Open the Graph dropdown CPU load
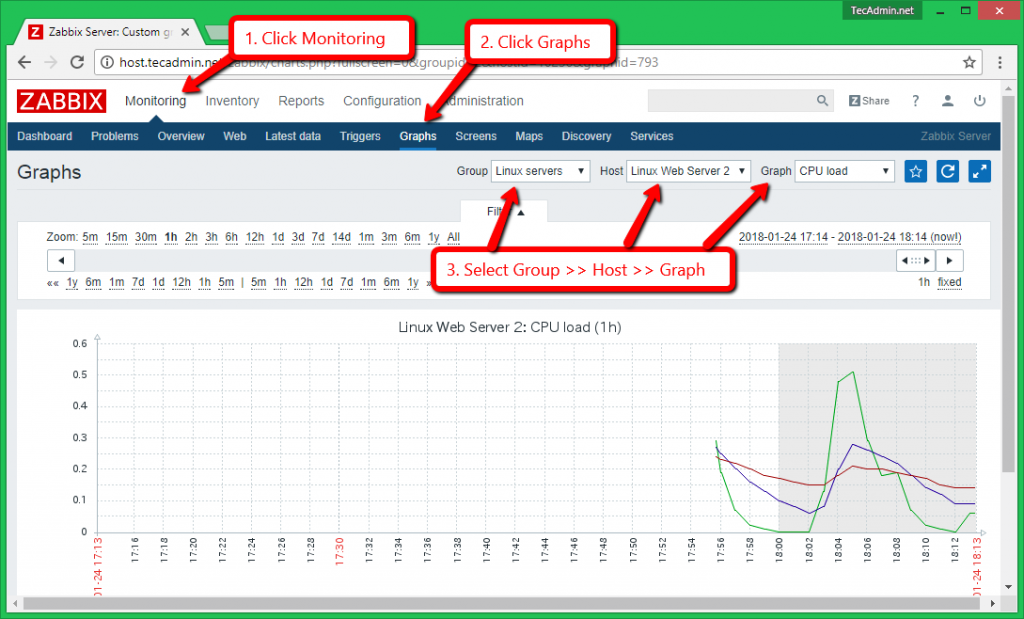 click(844, 171)
